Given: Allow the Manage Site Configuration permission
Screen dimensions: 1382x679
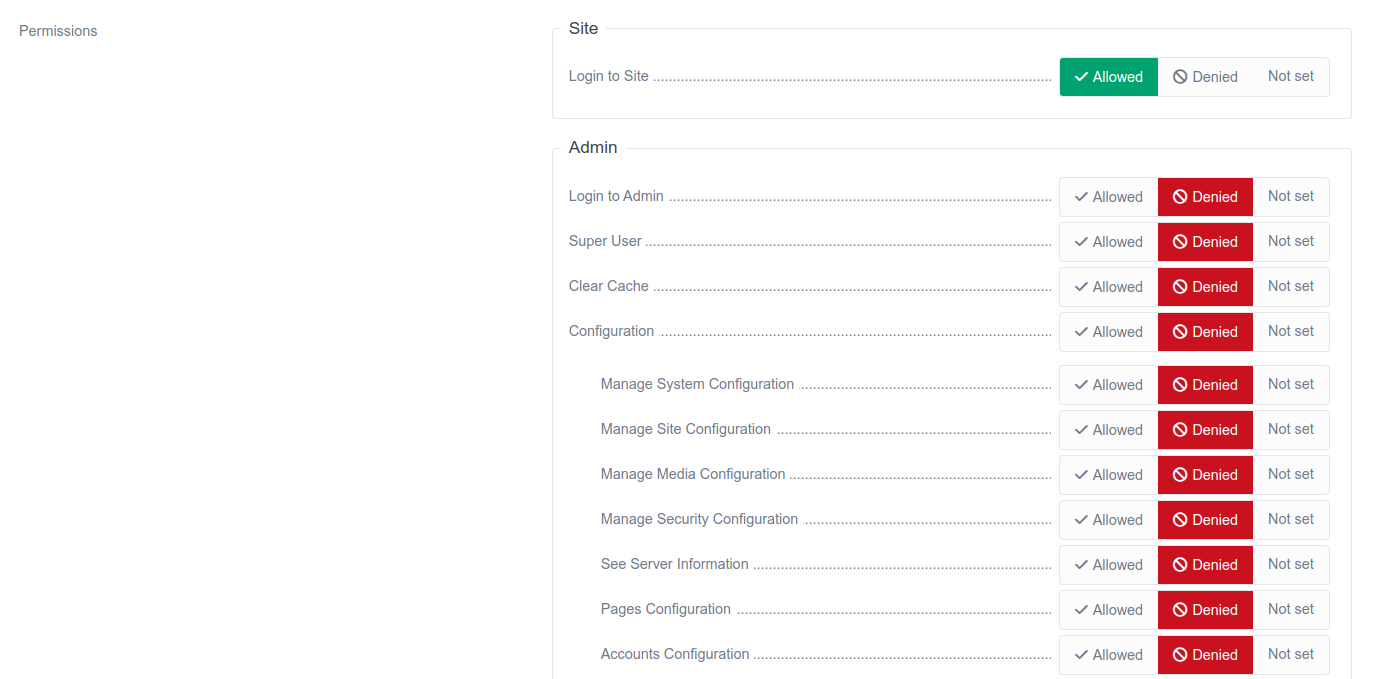Looking at the screenshot, I should pyautogui.click(x=1108, y=430).
